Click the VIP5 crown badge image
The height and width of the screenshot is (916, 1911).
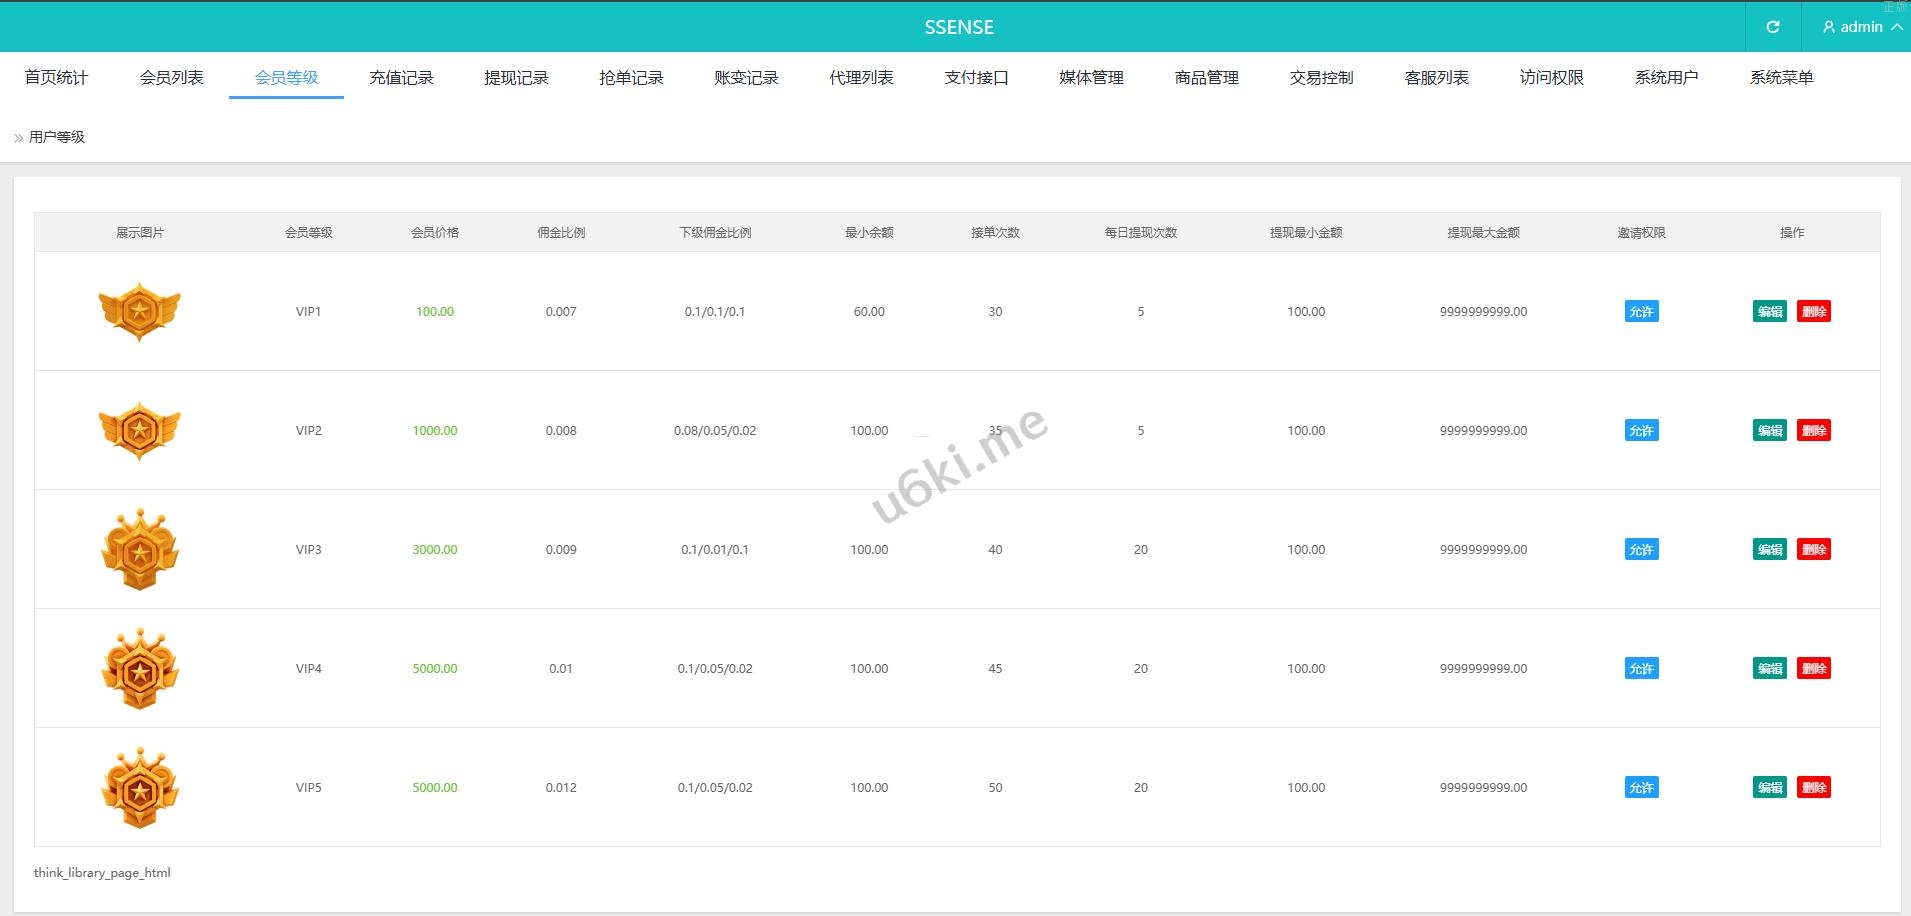(x=140, y=787)
